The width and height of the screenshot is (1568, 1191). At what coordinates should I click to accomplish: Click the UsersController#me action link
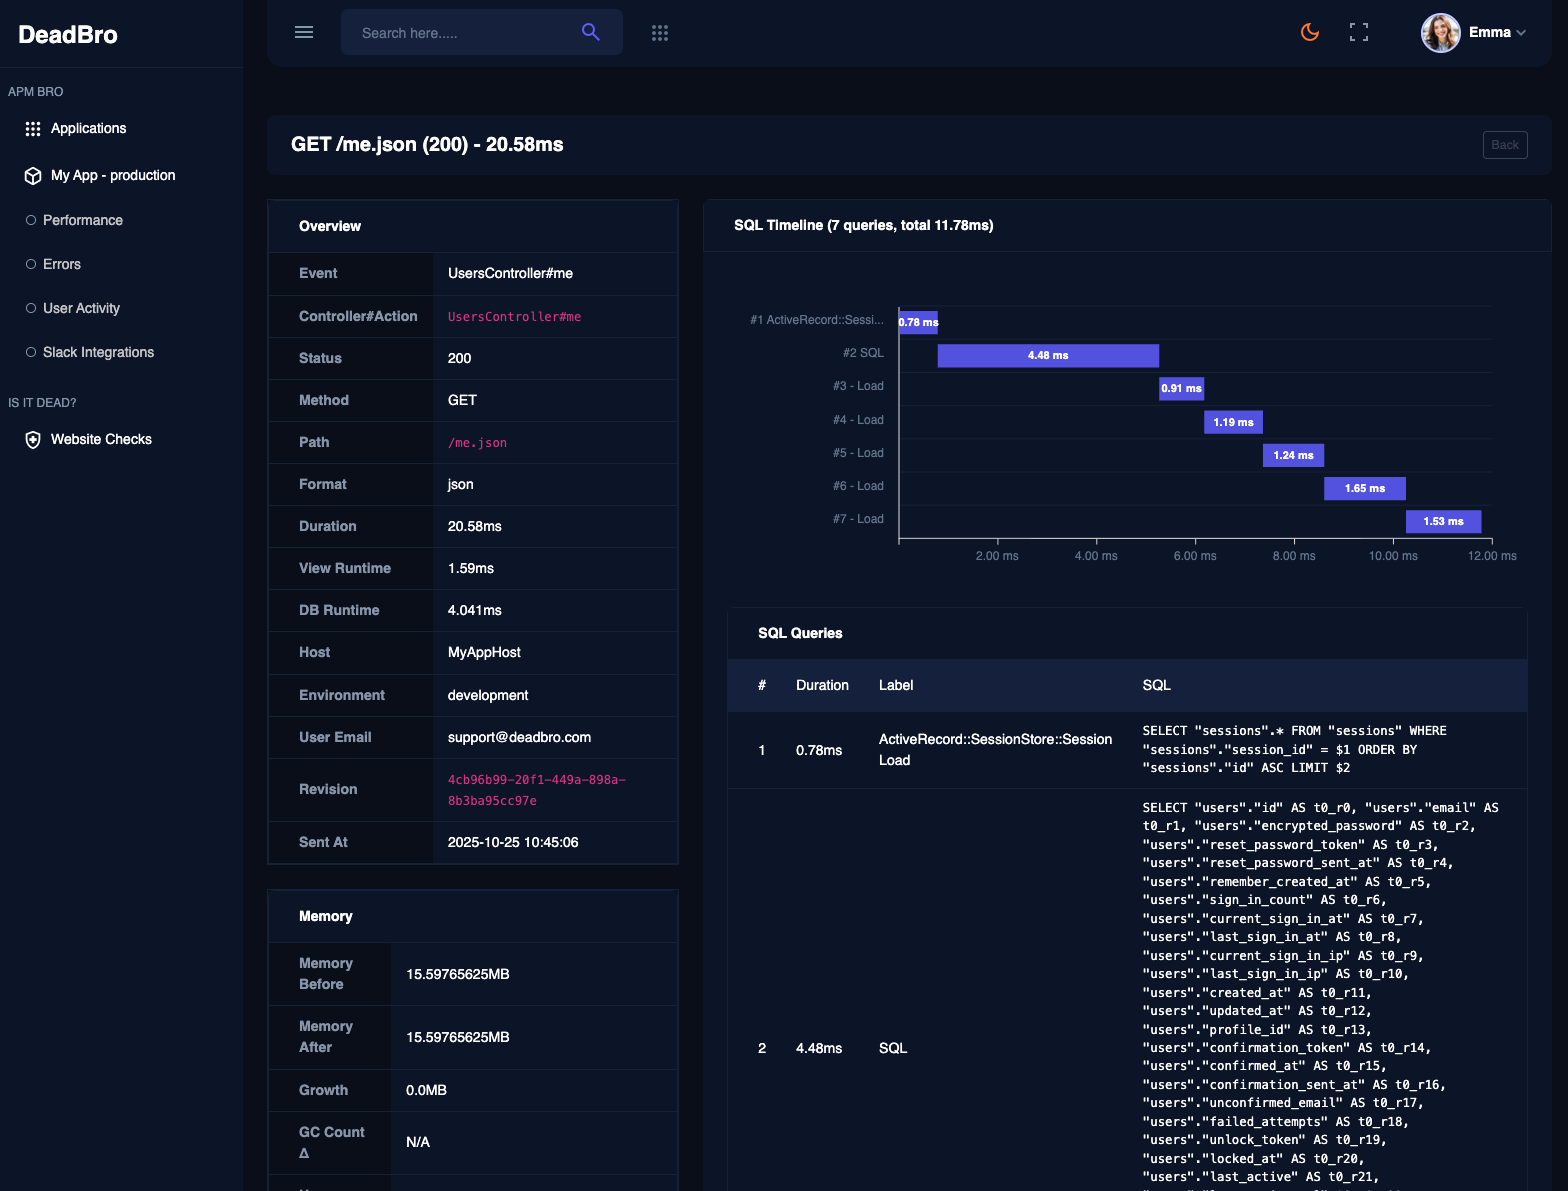point(514,317)
